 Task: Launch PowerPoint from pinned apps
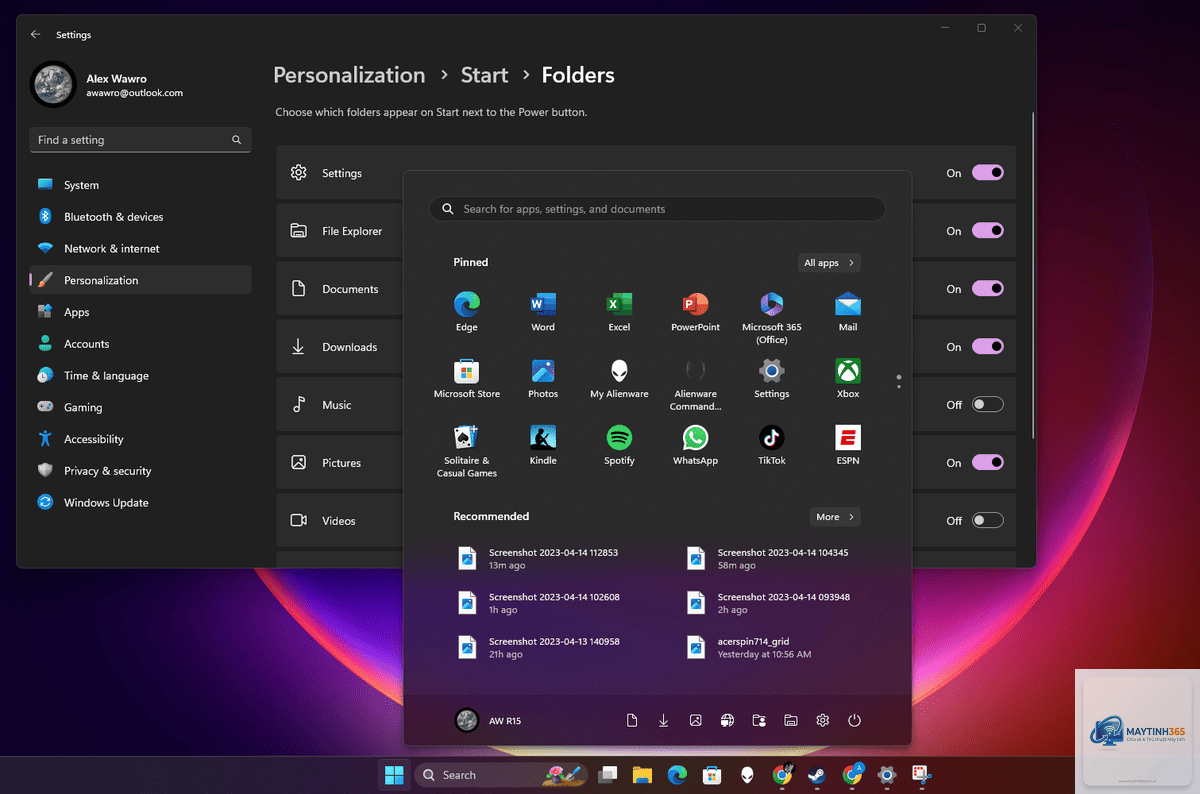click(695, 311)
